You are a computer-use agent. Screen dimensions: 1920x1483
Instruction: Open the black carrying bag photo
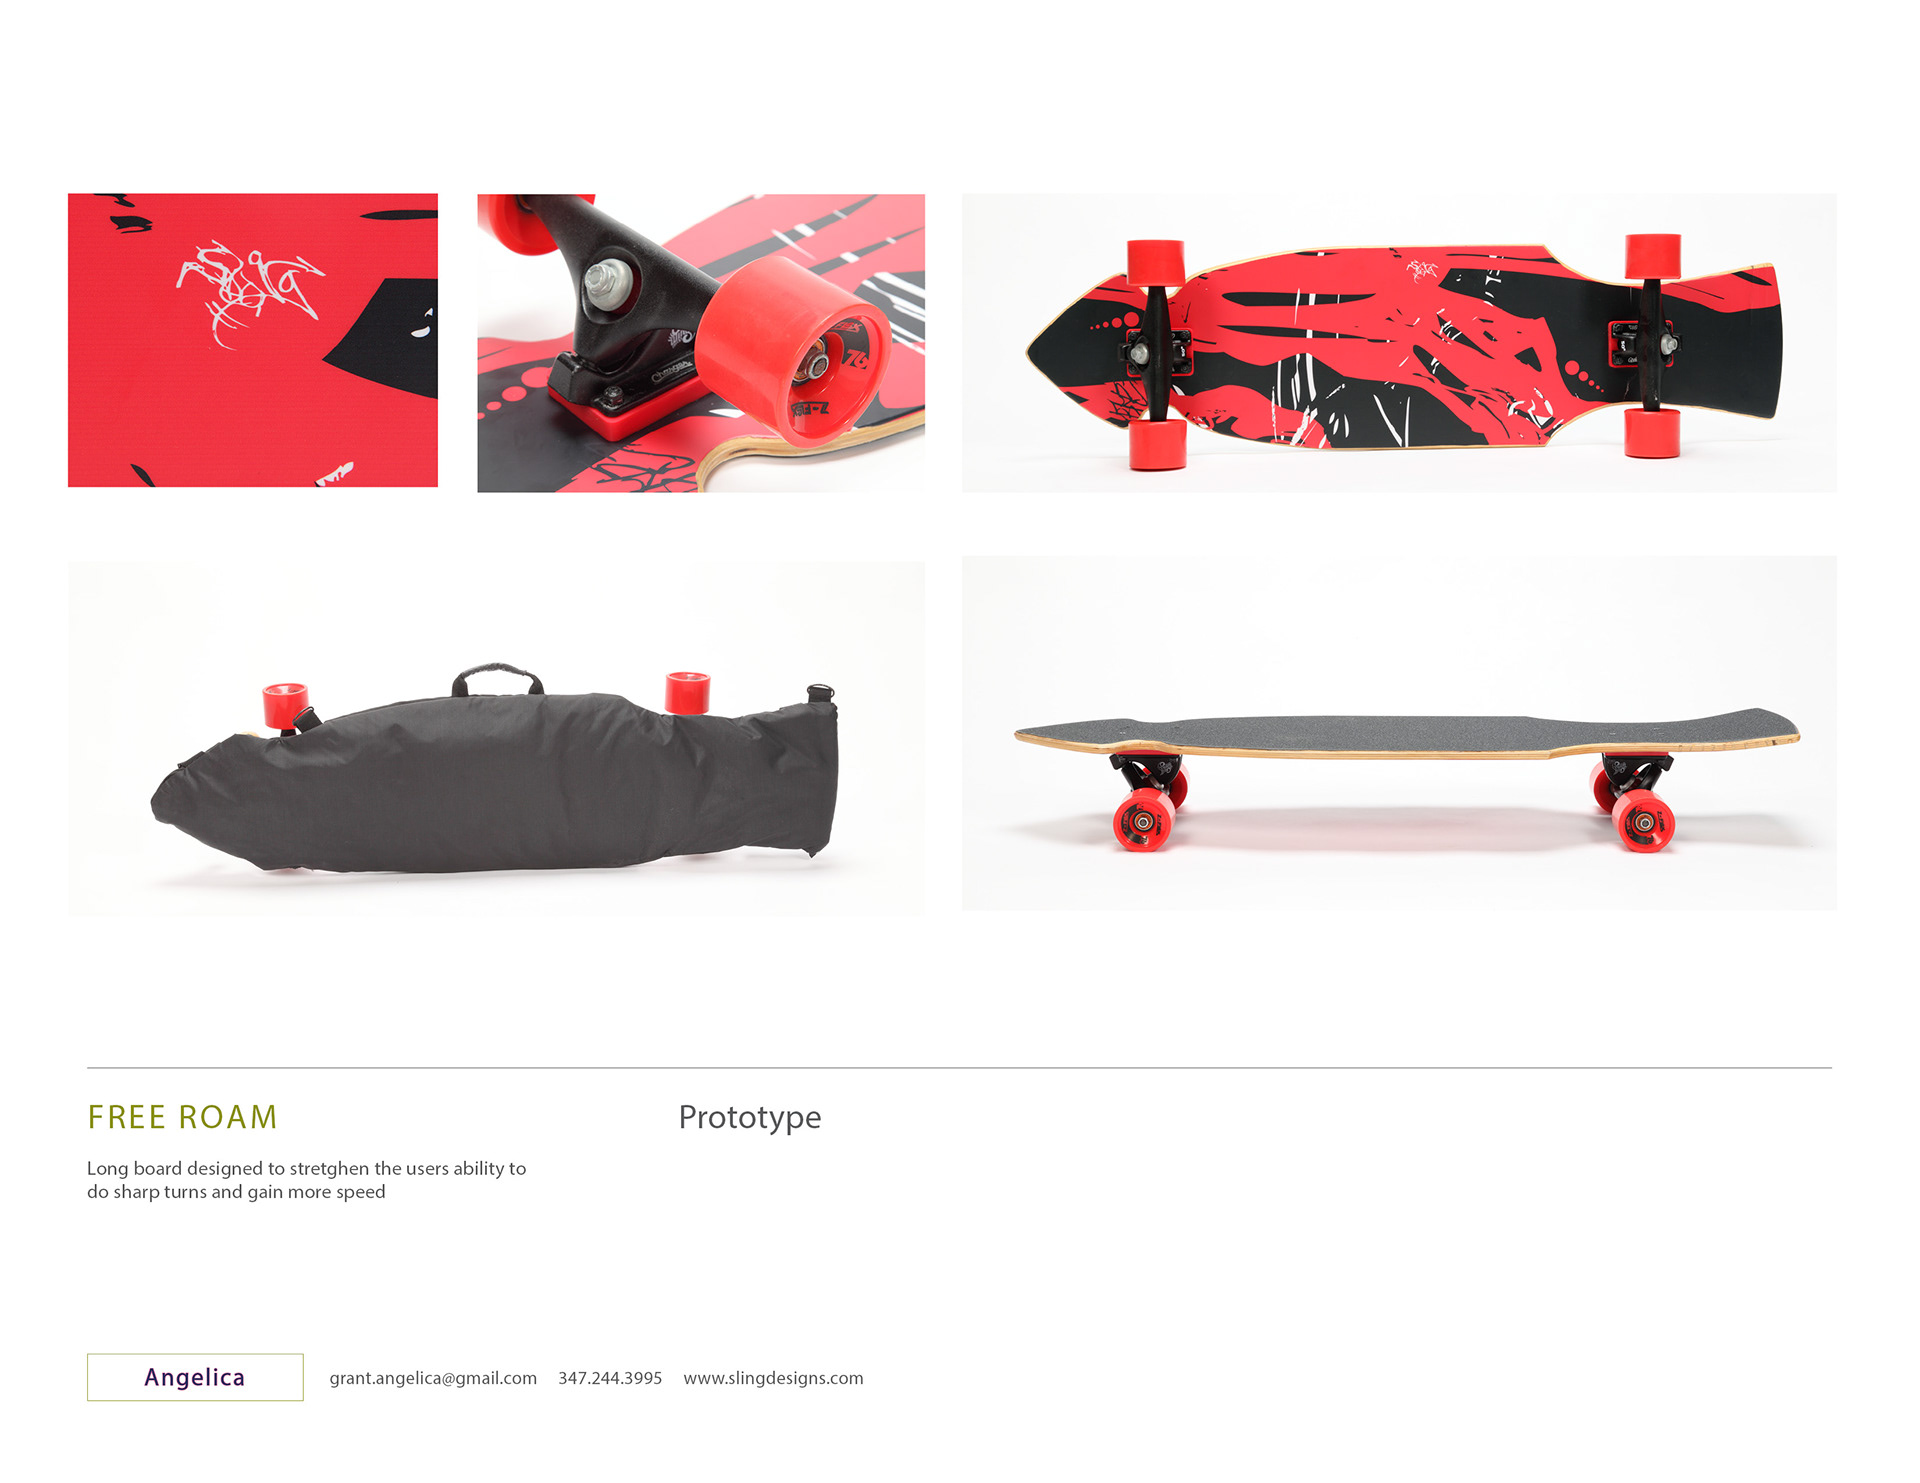(497, 738)
